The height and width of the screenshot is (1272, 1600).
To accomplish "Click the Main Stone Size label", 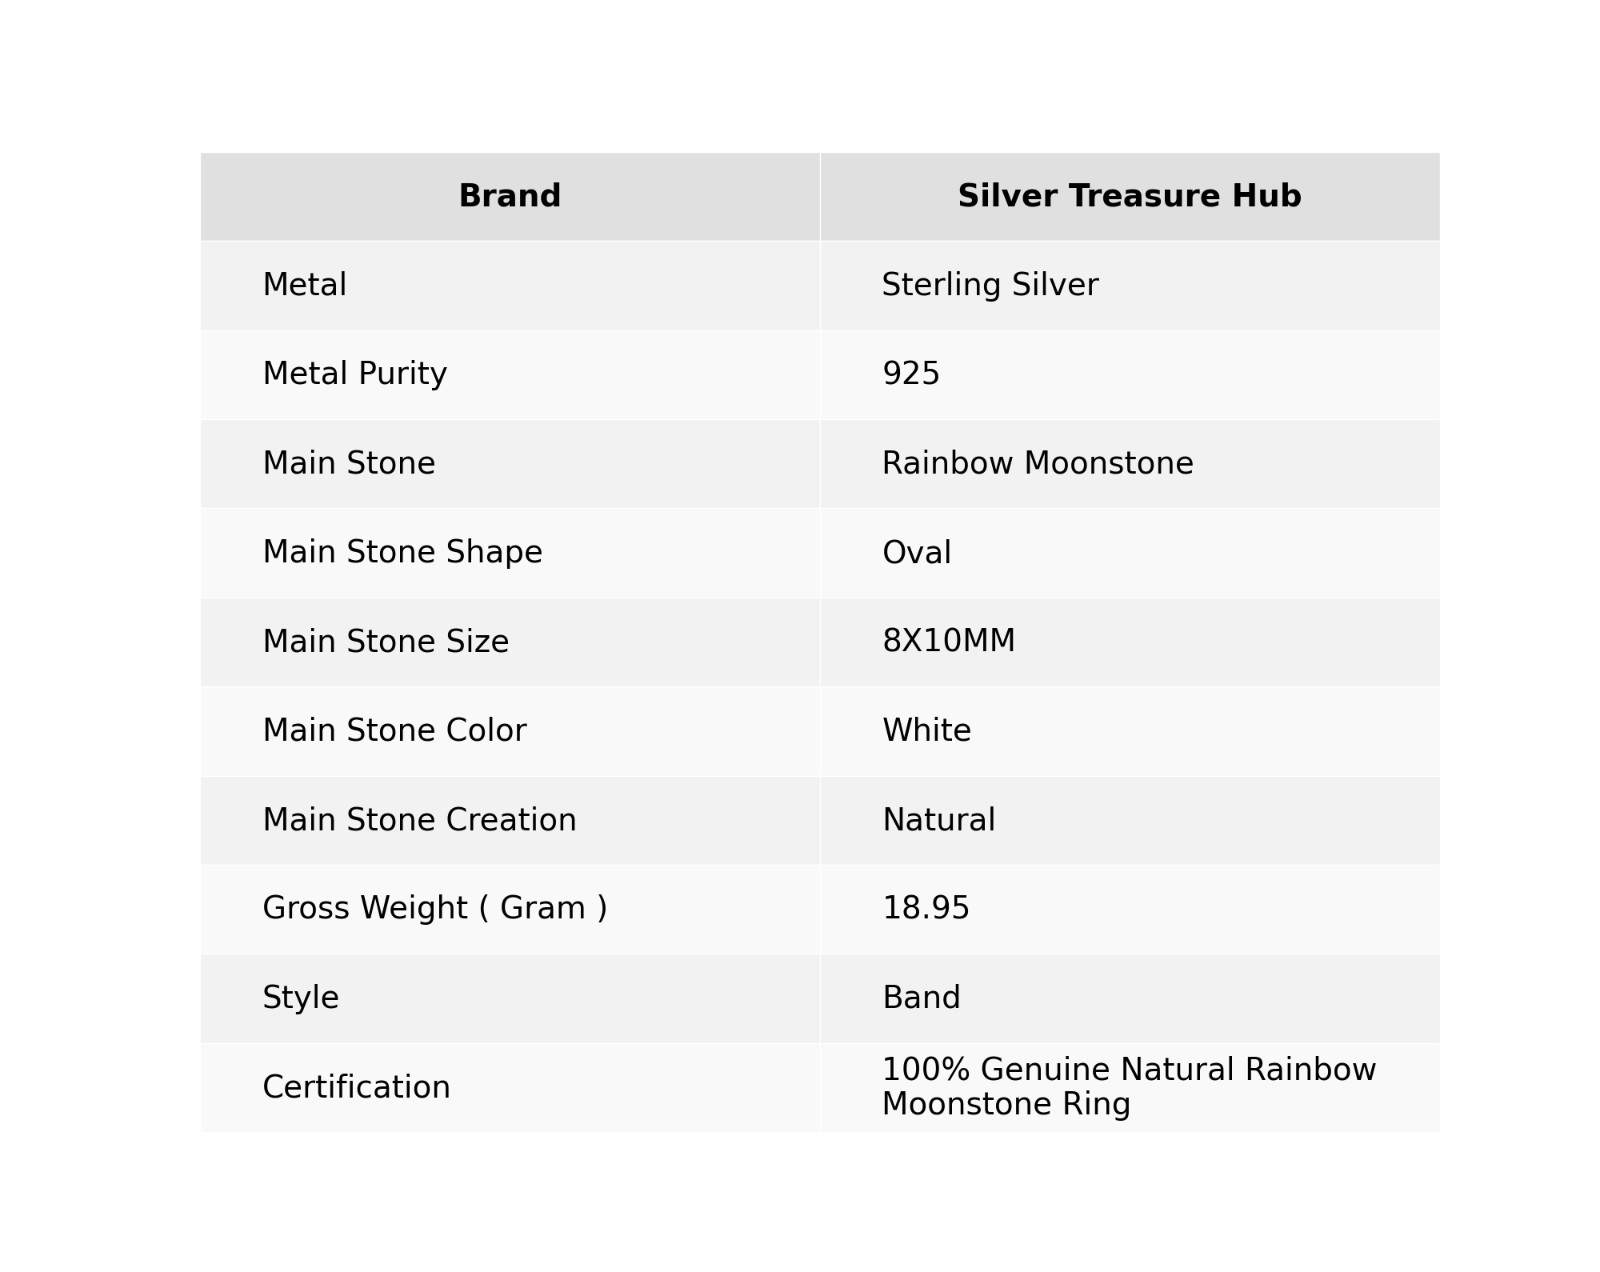I will pyautogui.click(x=385, y=641).
